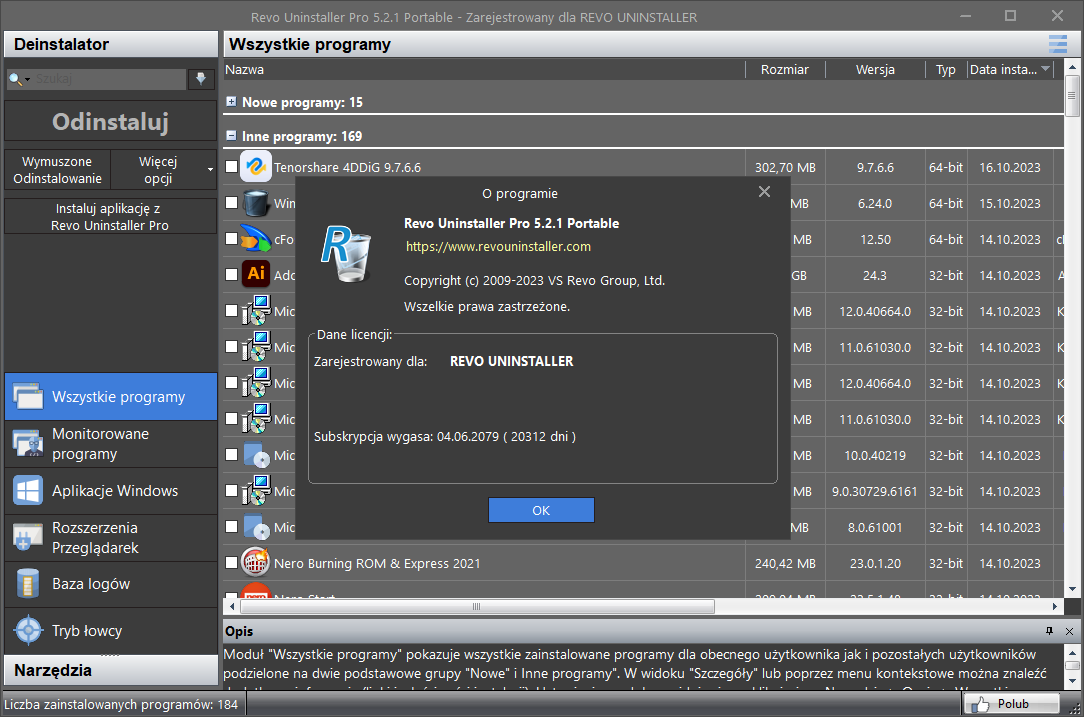Pin the Opis panel
The height and width of the screenshot is (717, 1084).
point(1049,631)
